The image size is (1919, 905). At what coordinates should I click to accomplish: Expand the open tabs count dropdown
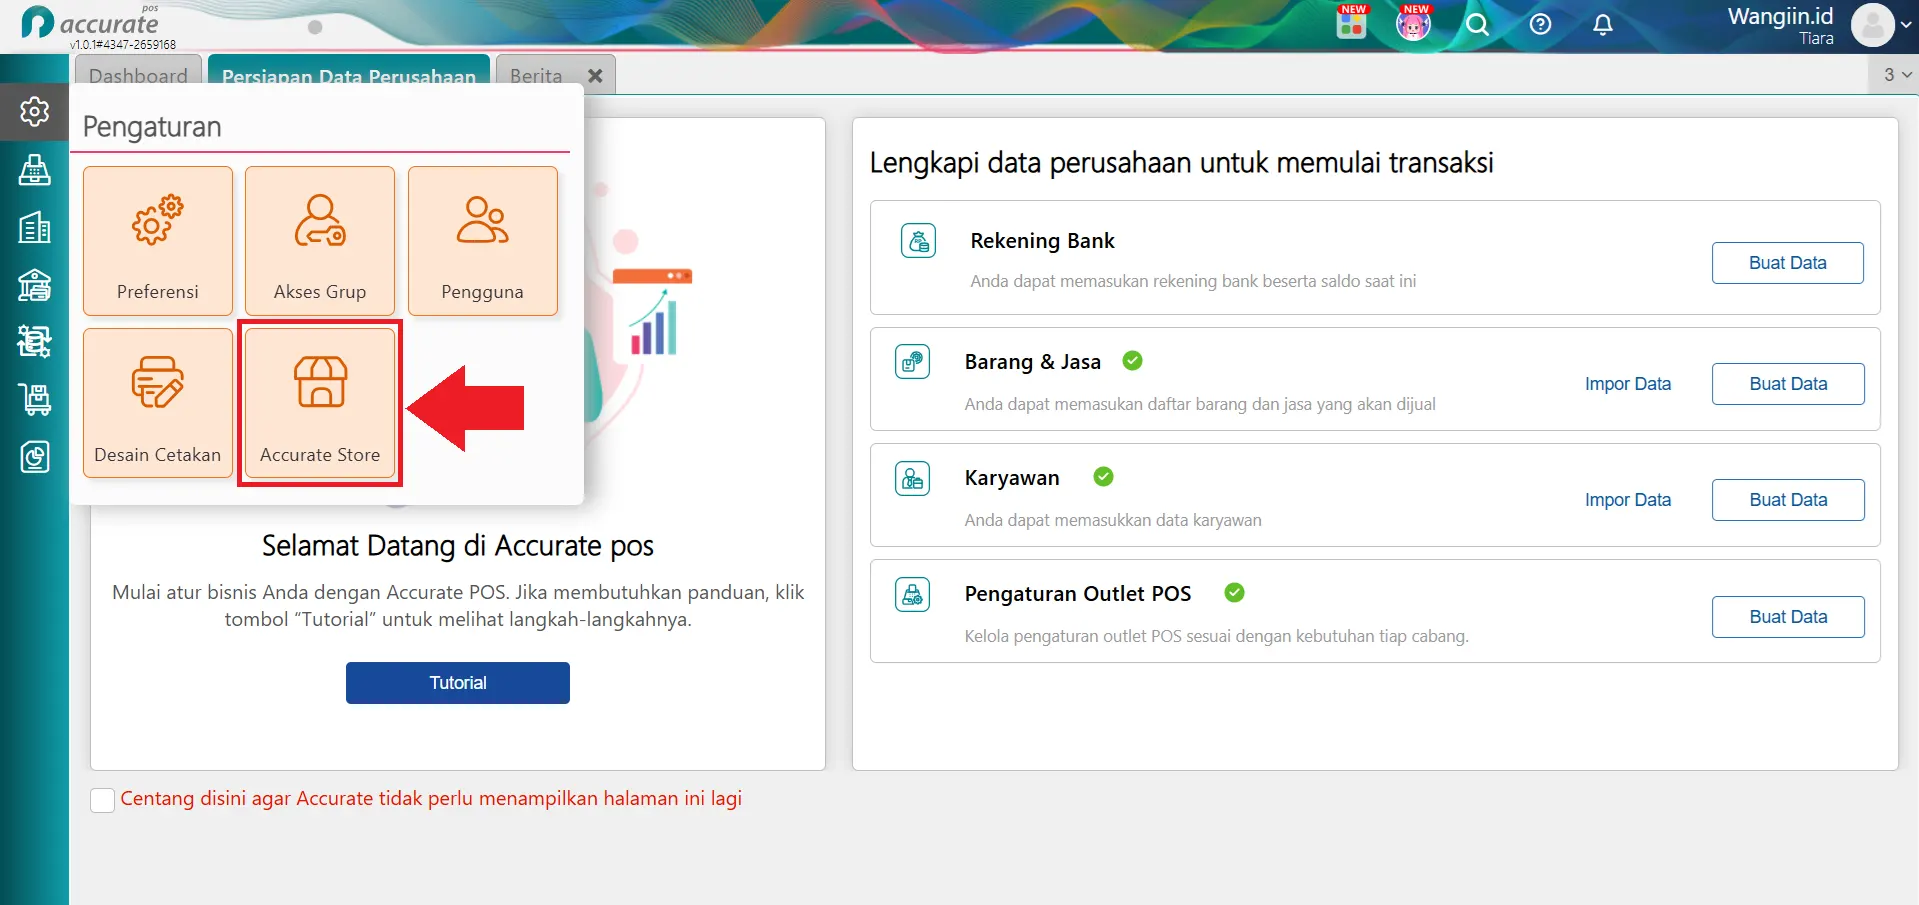coord(1896,75)
